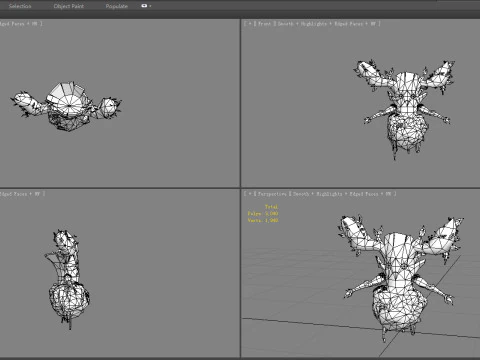The width and height of the screenshot is (480, 360).
Task: Click the yellow Total statistics heading
Action: click(x=271, y=207)
